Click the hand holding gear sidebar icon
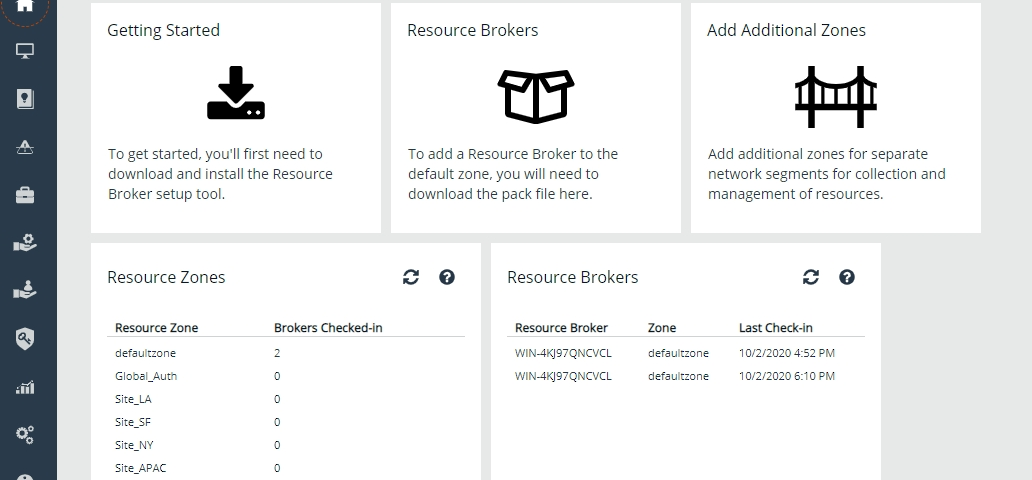The height and width of the screenshot is (480, 1032). pyautogui.click(x=25, y=243)
